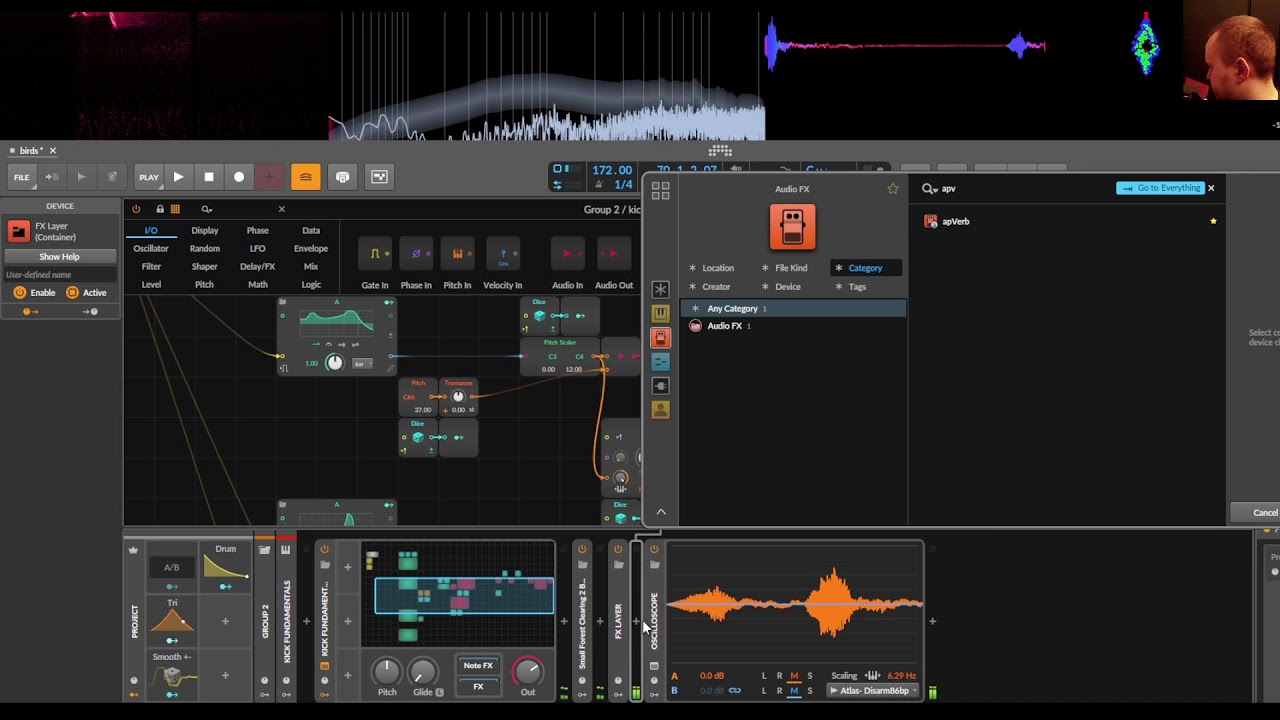Select the Tags filter tab
The width and height of the screenshot is (1280, 720).
(857, 287)
